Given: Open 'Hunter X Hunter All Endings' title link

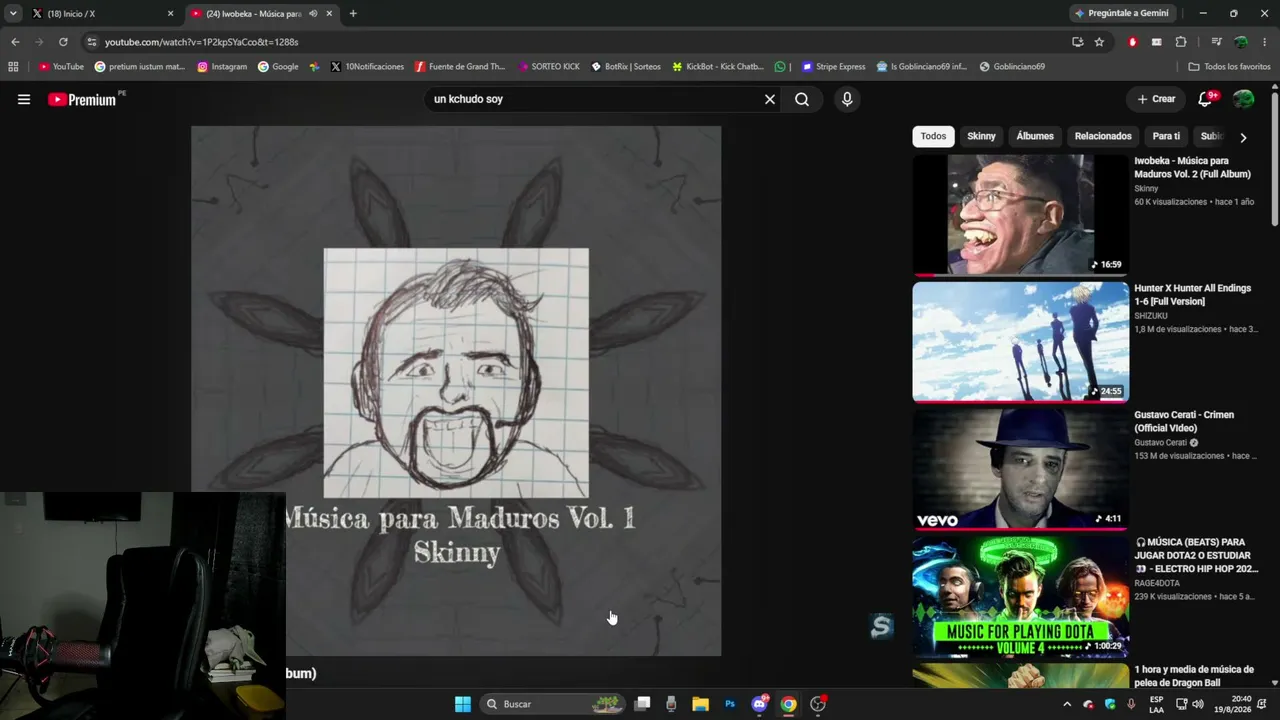Looking at the screenshot, I should pos(1192,294).
